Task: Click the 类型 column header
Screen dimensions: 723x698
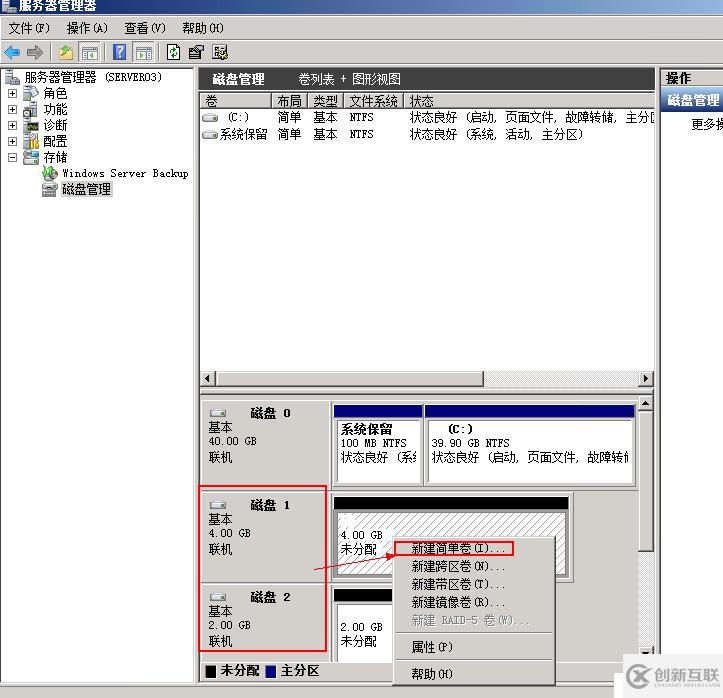Action: click(x=326, y=101)
